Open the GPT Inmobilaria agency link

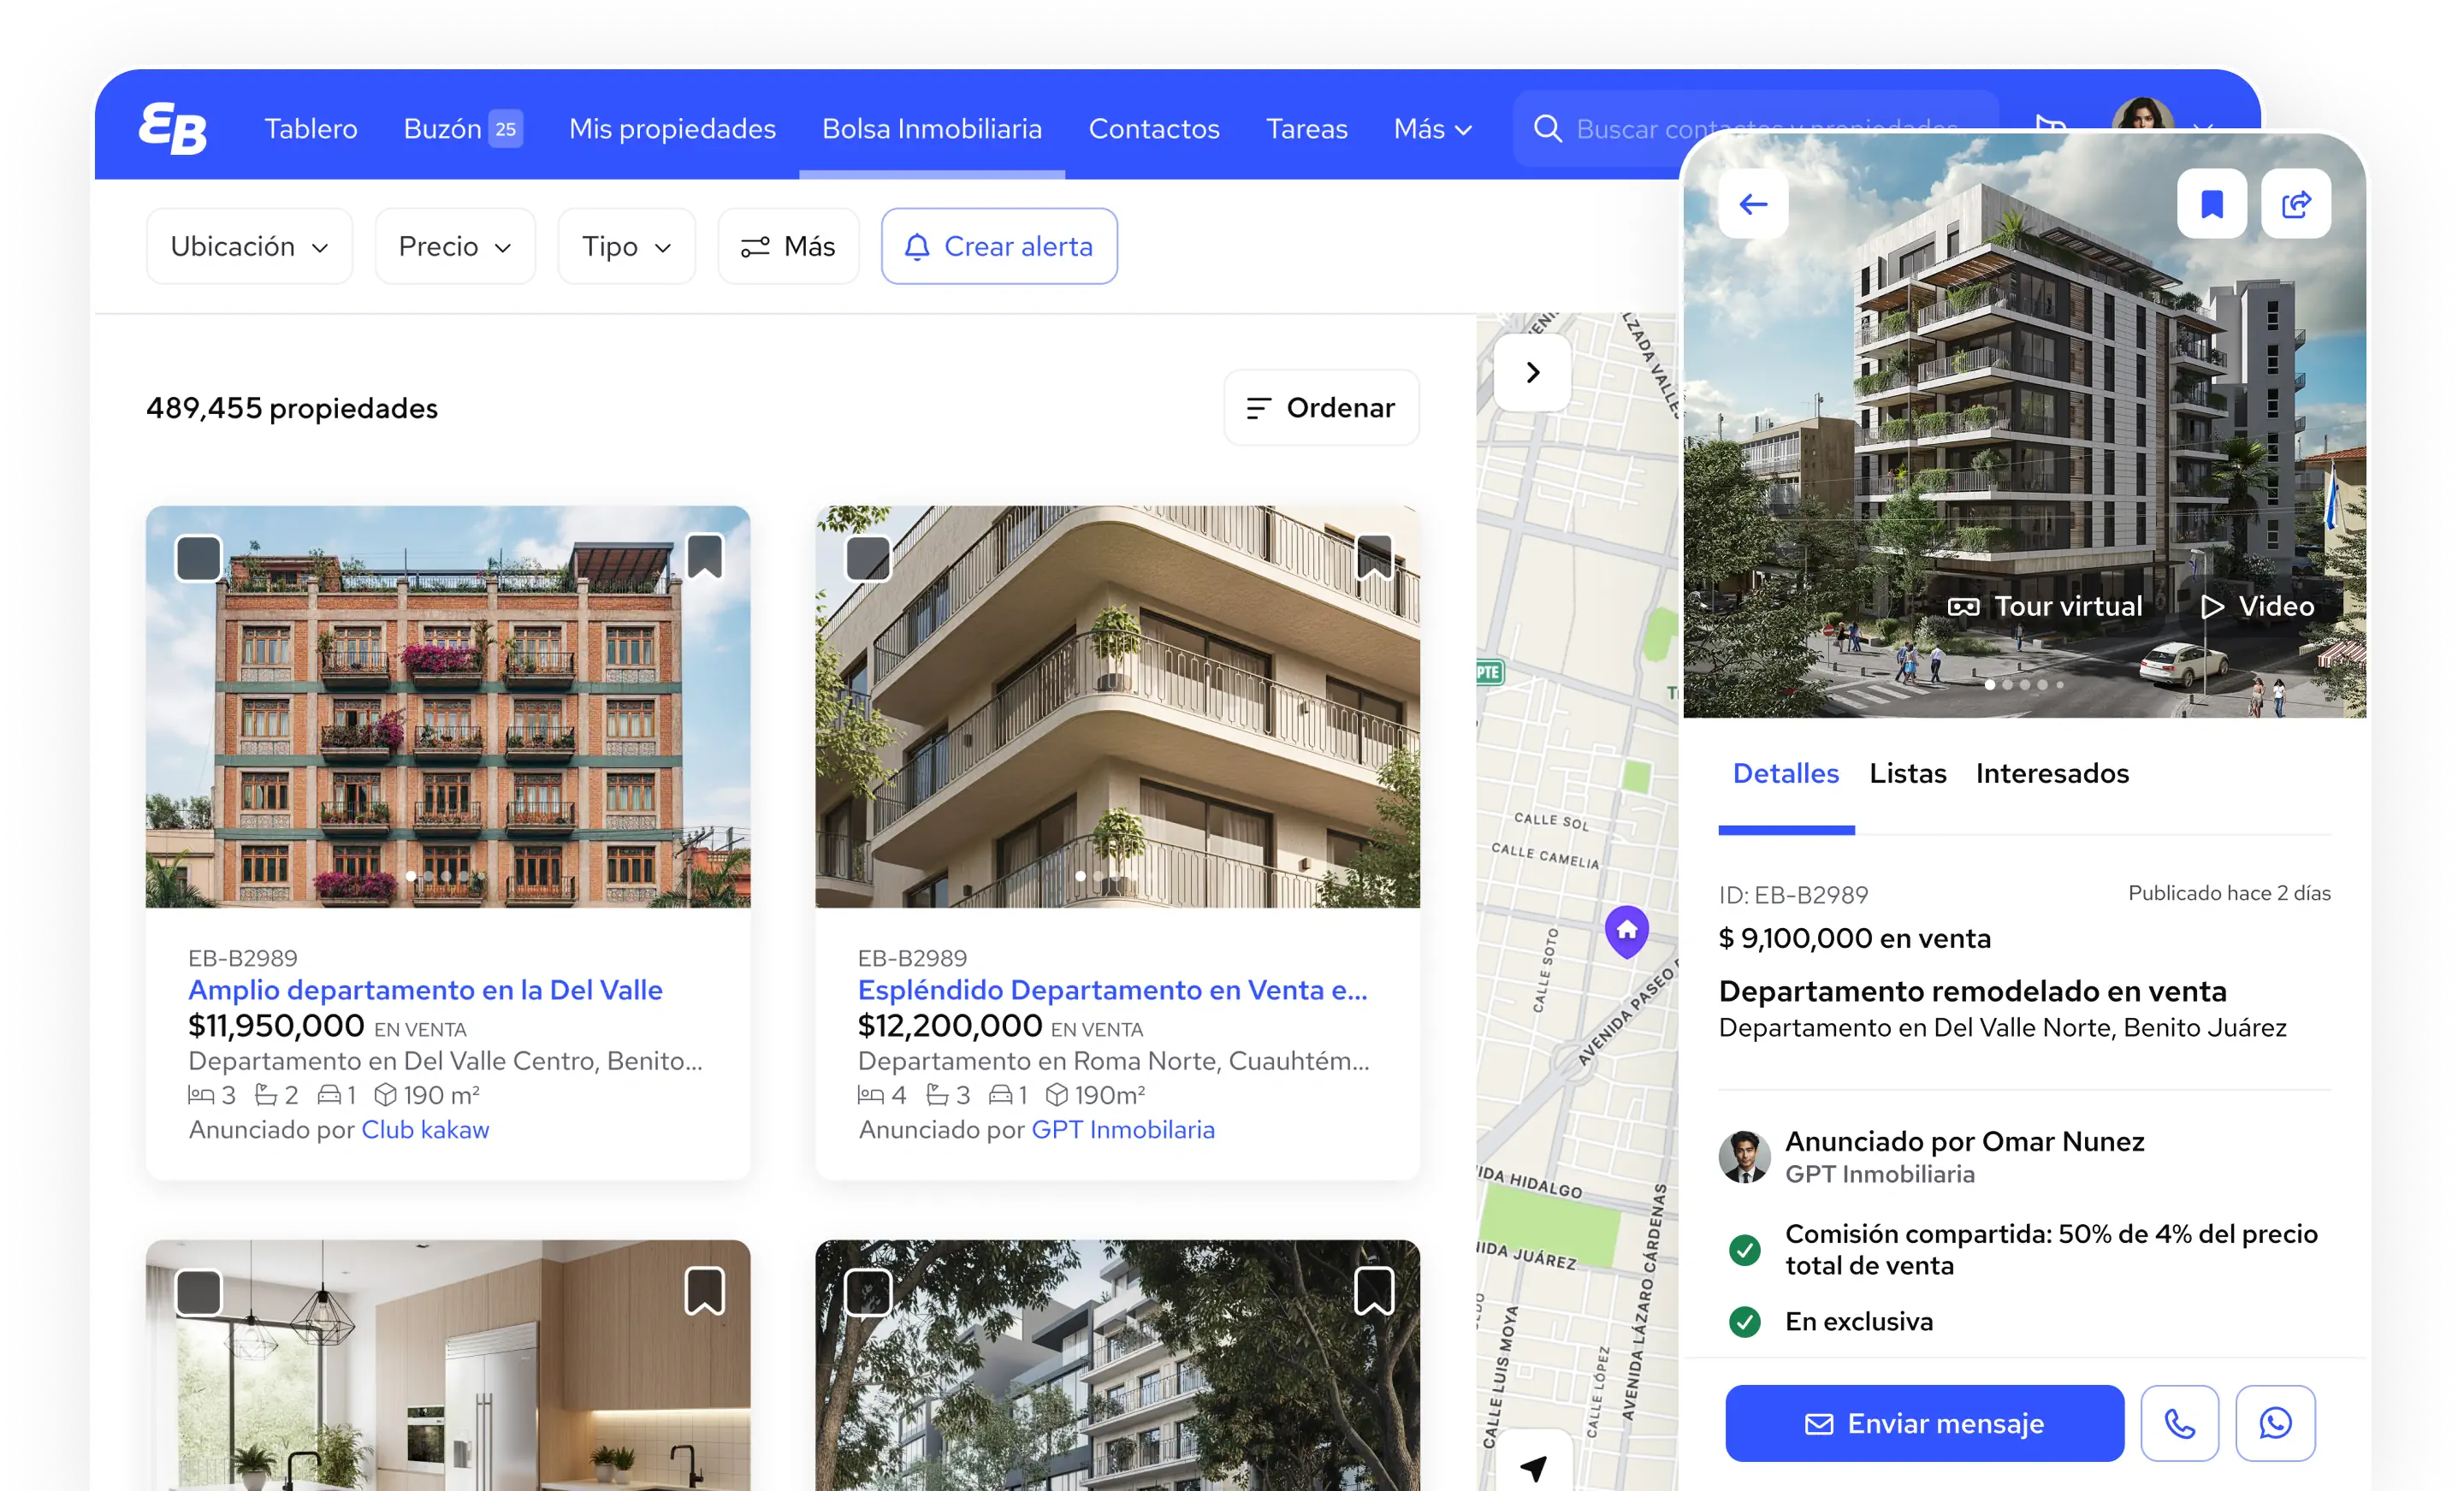click(x=1122, y=1129)
